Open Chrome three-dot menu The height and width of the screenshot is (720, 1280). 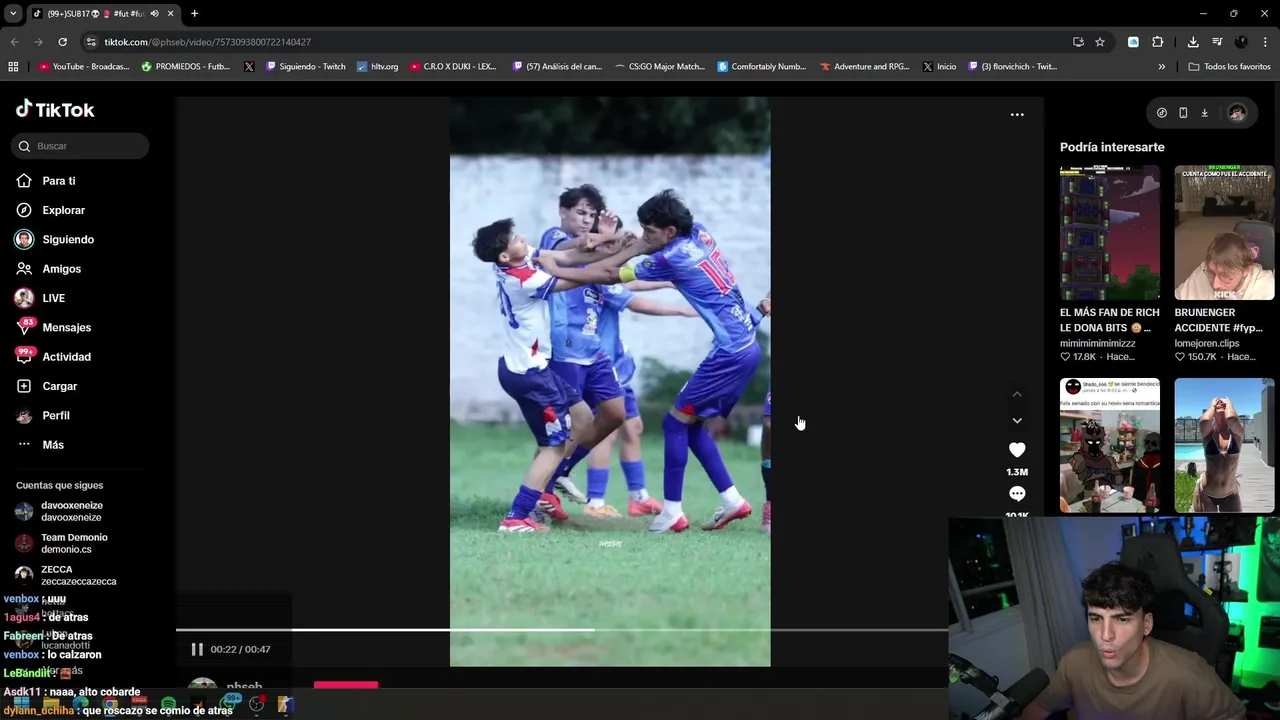1265,42
